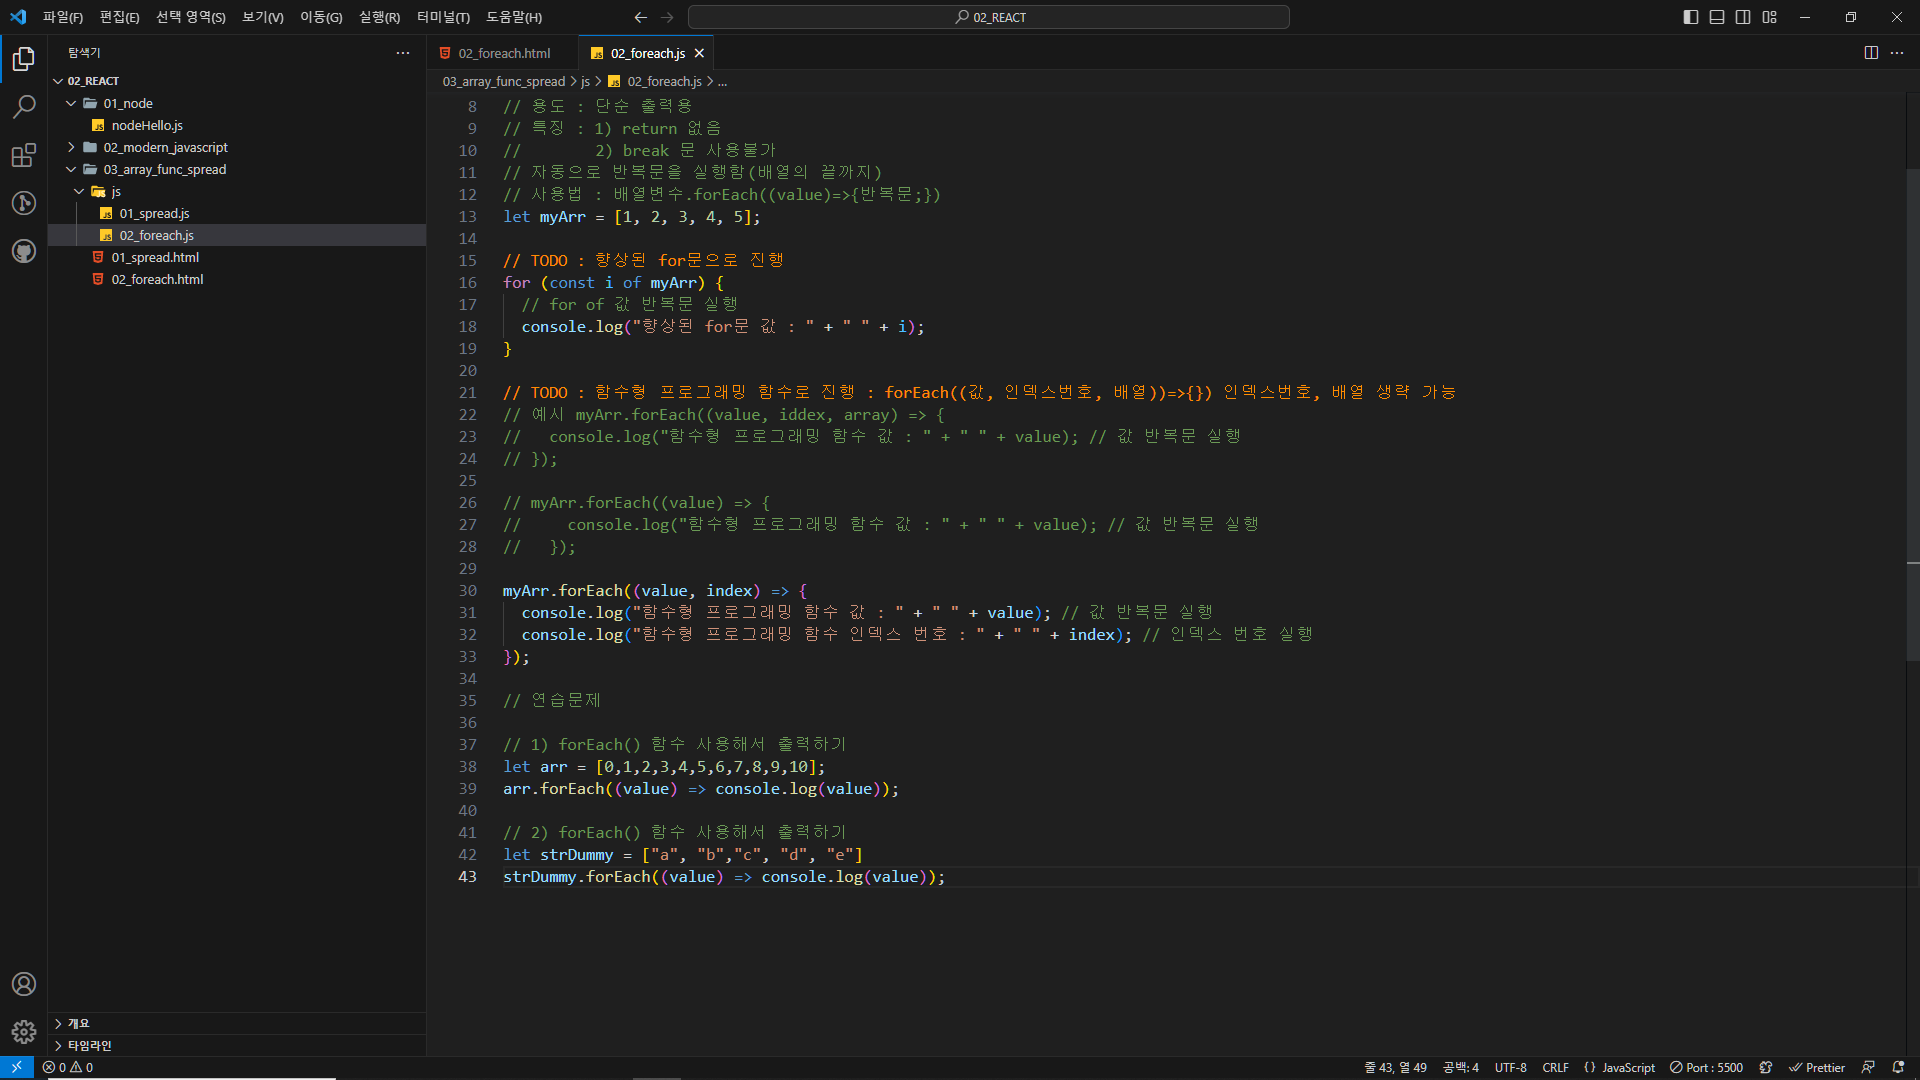1920x1080 pixels.
Task: Click the split editor right icon
Action: point(1871,53)
